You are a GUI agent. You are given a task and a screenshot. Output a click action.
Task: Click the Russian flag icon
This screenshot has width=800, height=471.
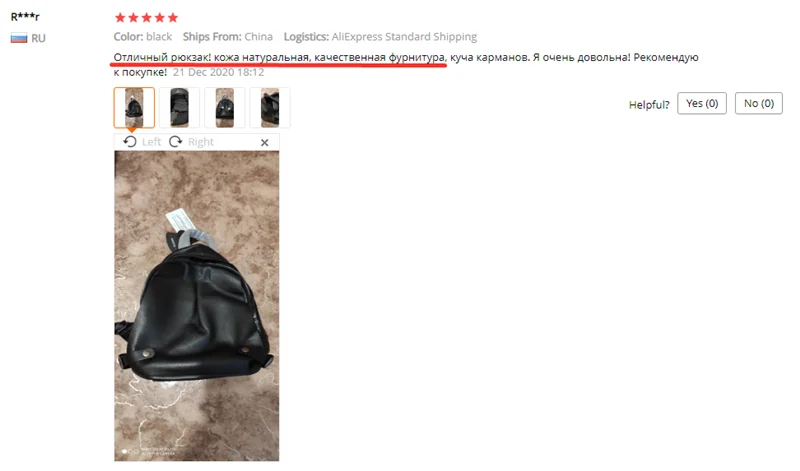click(x=19, y=38)
